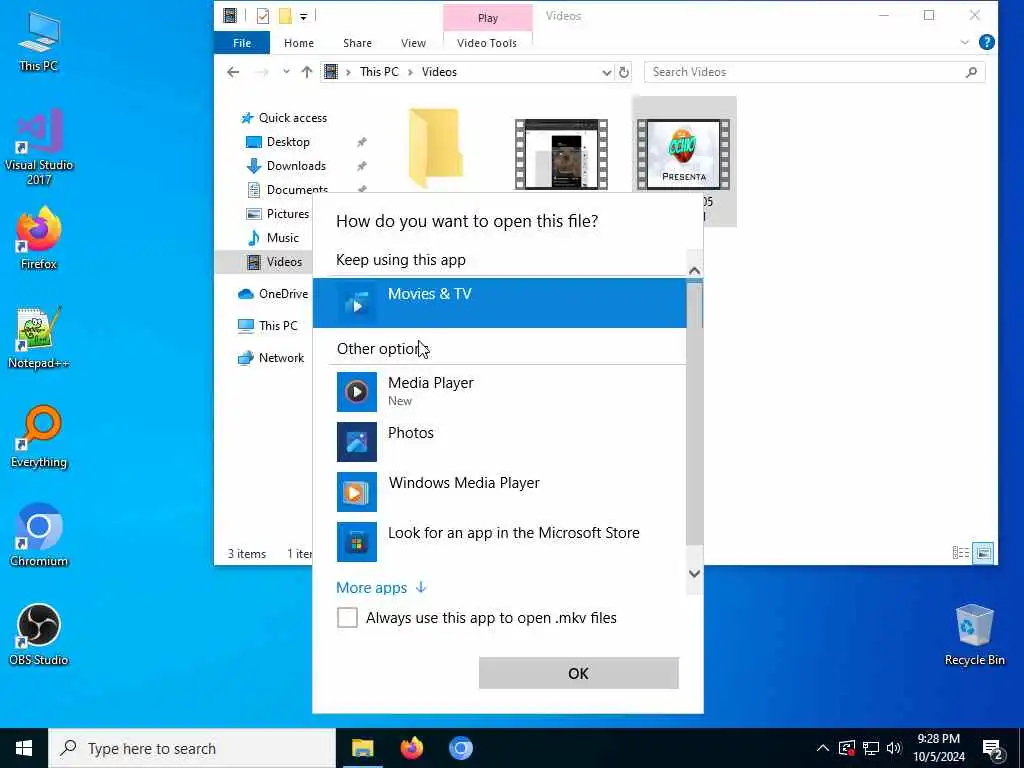
Task: Click the Properties quick access toolbar icon
Action: coord(263,16)
